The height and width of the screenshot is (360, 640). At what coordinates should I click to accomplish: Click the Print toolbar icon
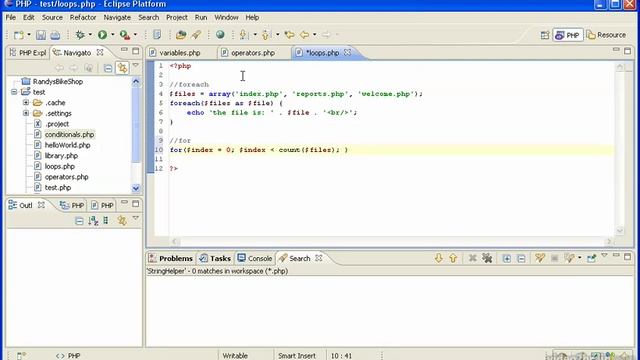tap(55, 35)
